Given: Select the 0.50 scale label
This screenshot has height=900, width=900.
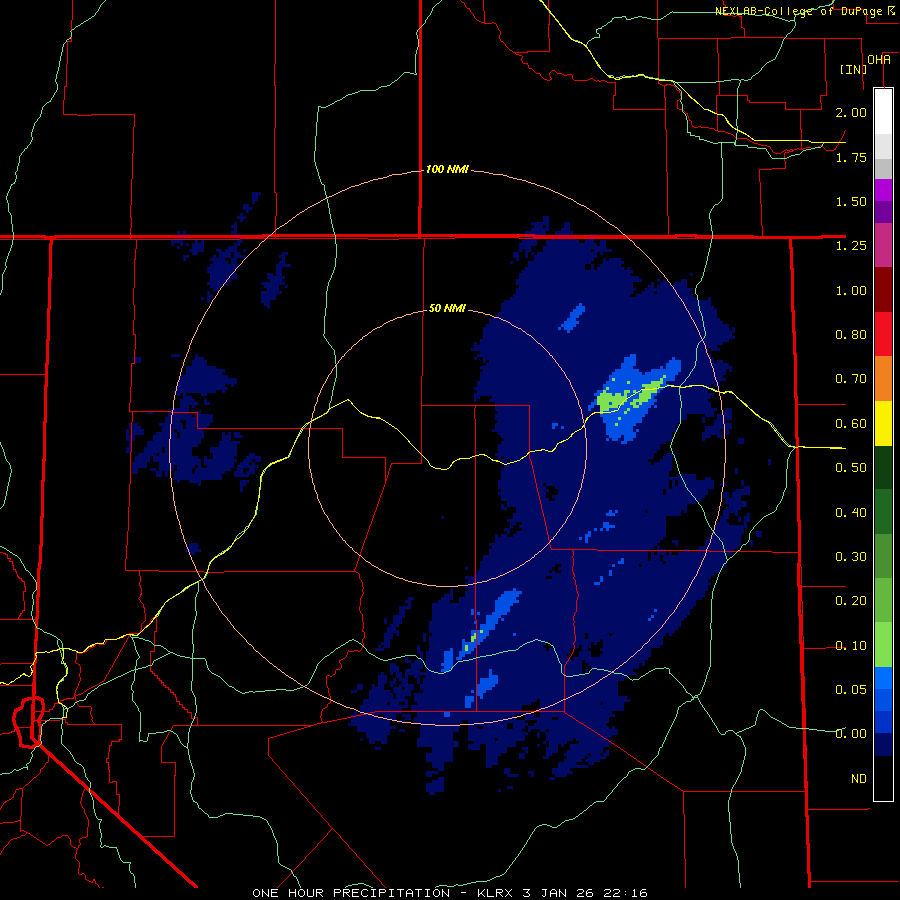Looking at the screenshot, I should (851, 468).
